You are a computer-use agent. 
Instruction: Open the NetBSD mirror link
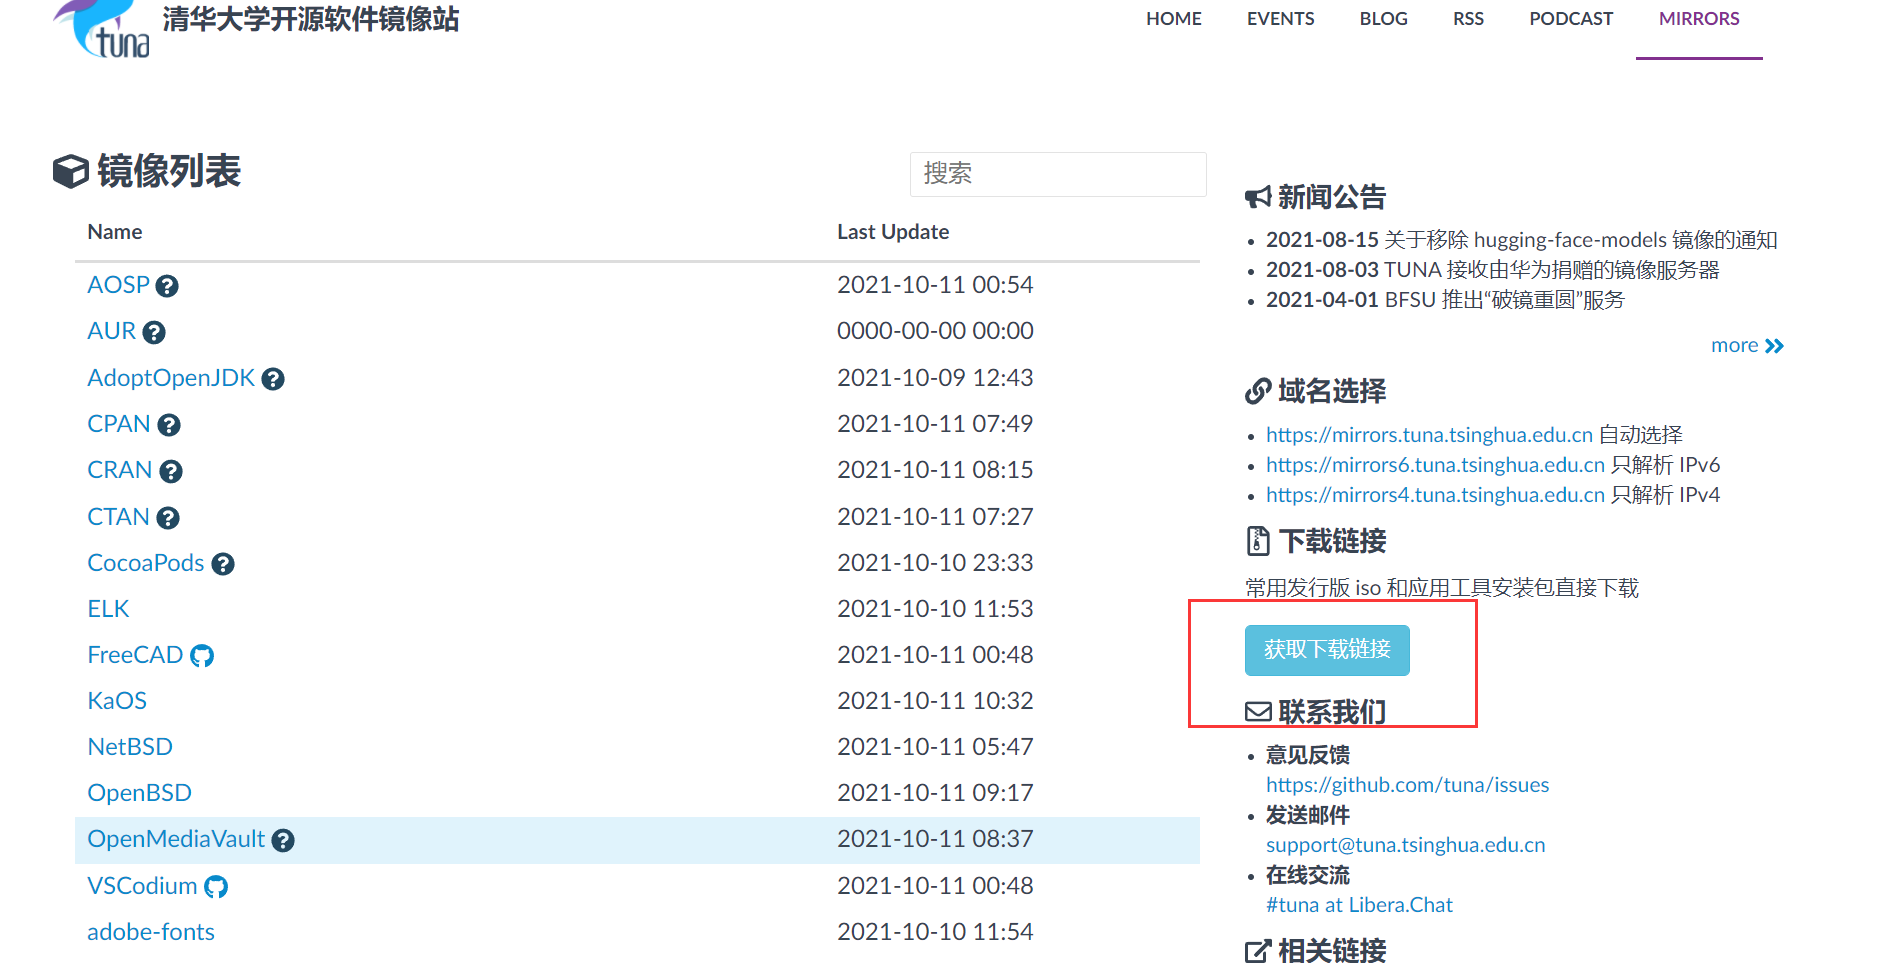point(130,747)
